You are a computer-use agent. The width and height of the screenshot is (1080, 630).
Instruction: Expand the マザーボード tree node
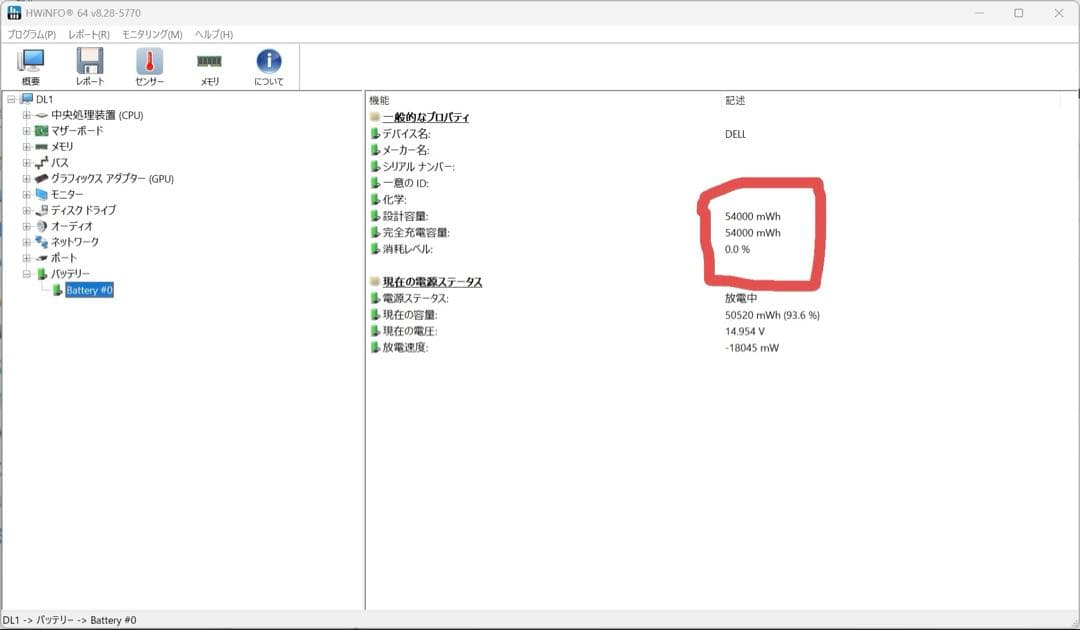pyautogui.click(x=27, y=131)
